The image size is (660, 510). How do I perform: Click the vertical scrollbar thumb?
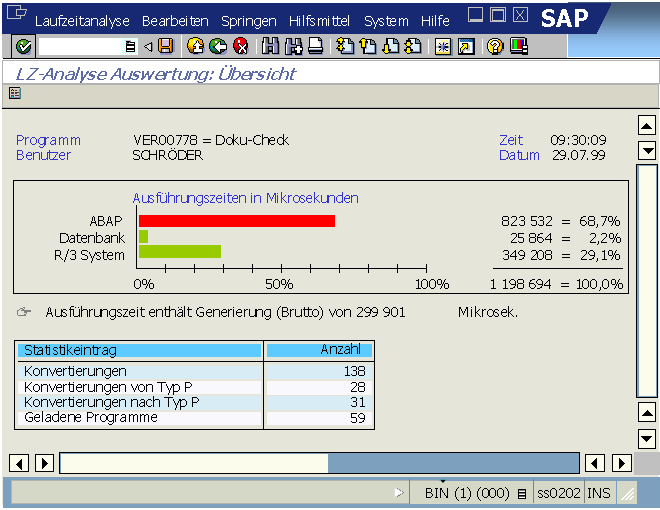tap(647, 281)
